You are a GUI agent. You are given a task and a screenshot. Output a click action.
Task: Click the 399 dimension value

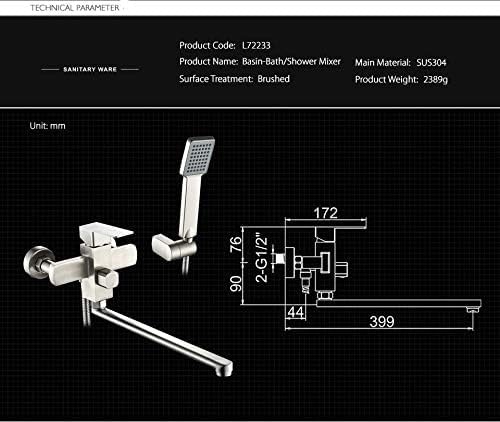tap(382, 322)
